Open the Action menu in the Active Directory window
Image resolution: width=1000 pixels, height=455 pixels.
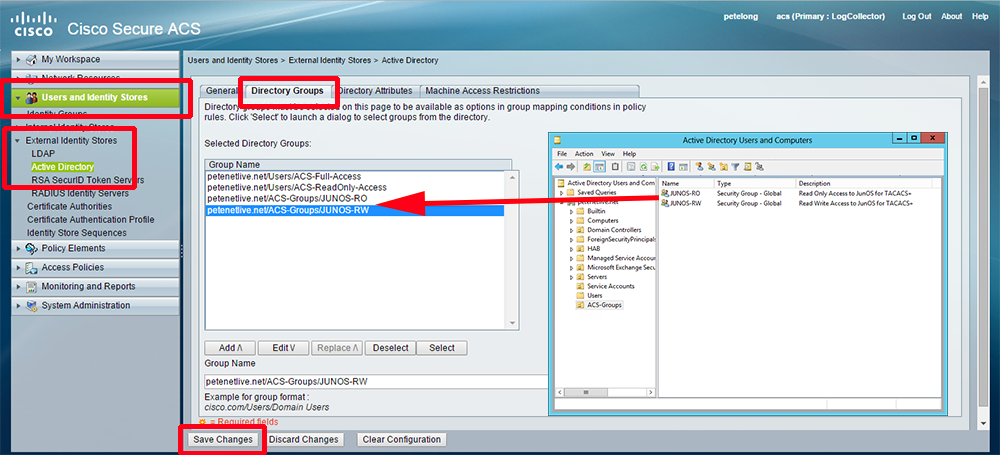[x=584, y=154]
